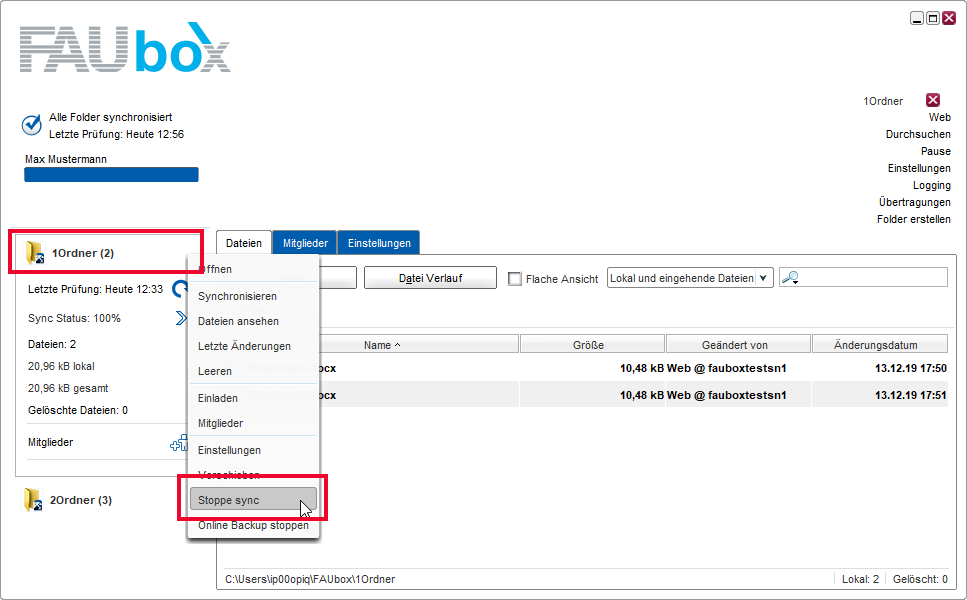Click the Durchsuchen link

click(x=918, y=134)
